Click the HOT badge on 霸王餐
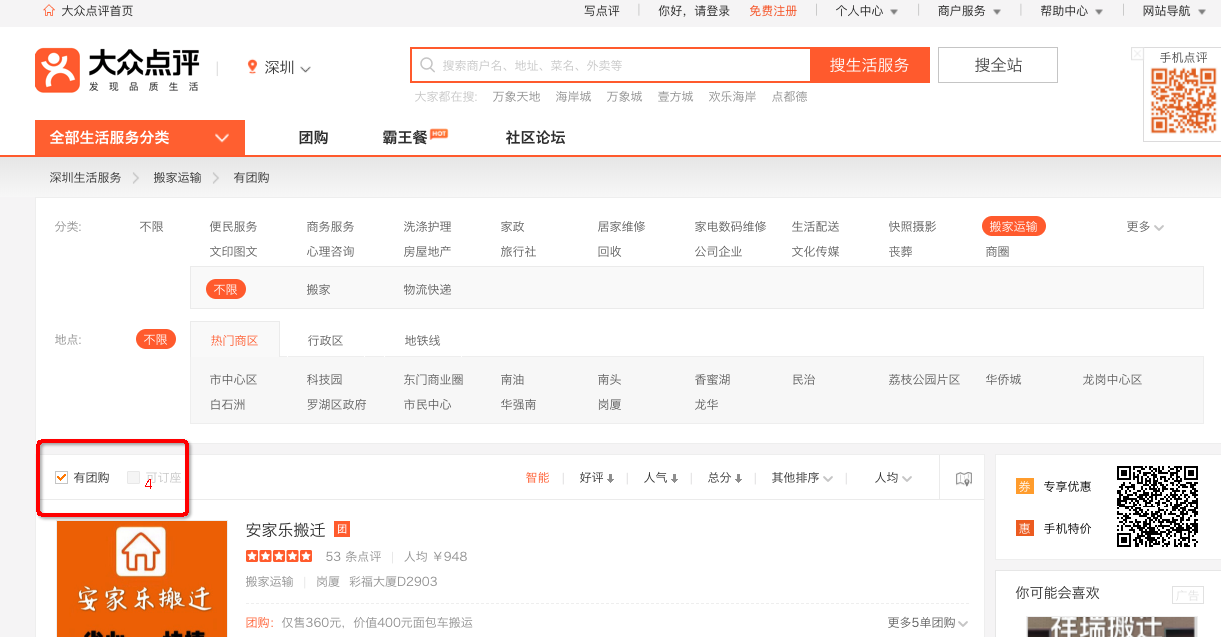This screenshot has height=637, width=1221. (x=439, y=133)
